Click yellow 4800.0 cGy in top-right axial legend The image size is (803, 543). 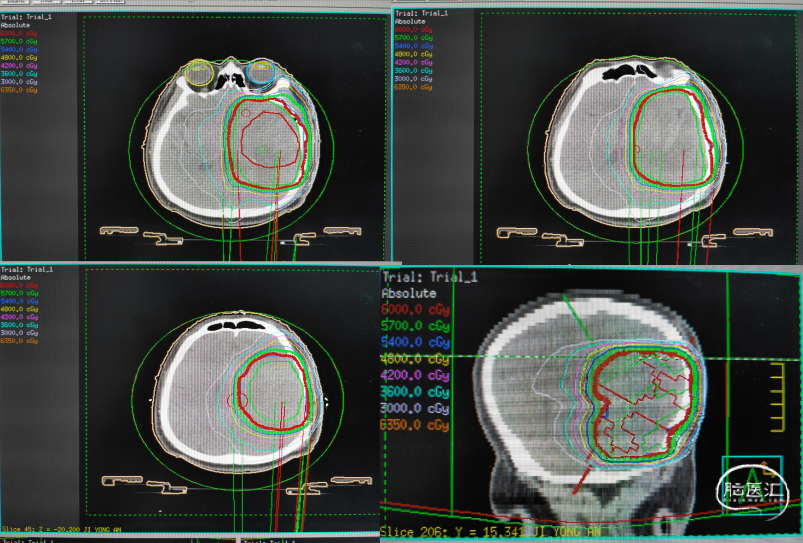413,54
